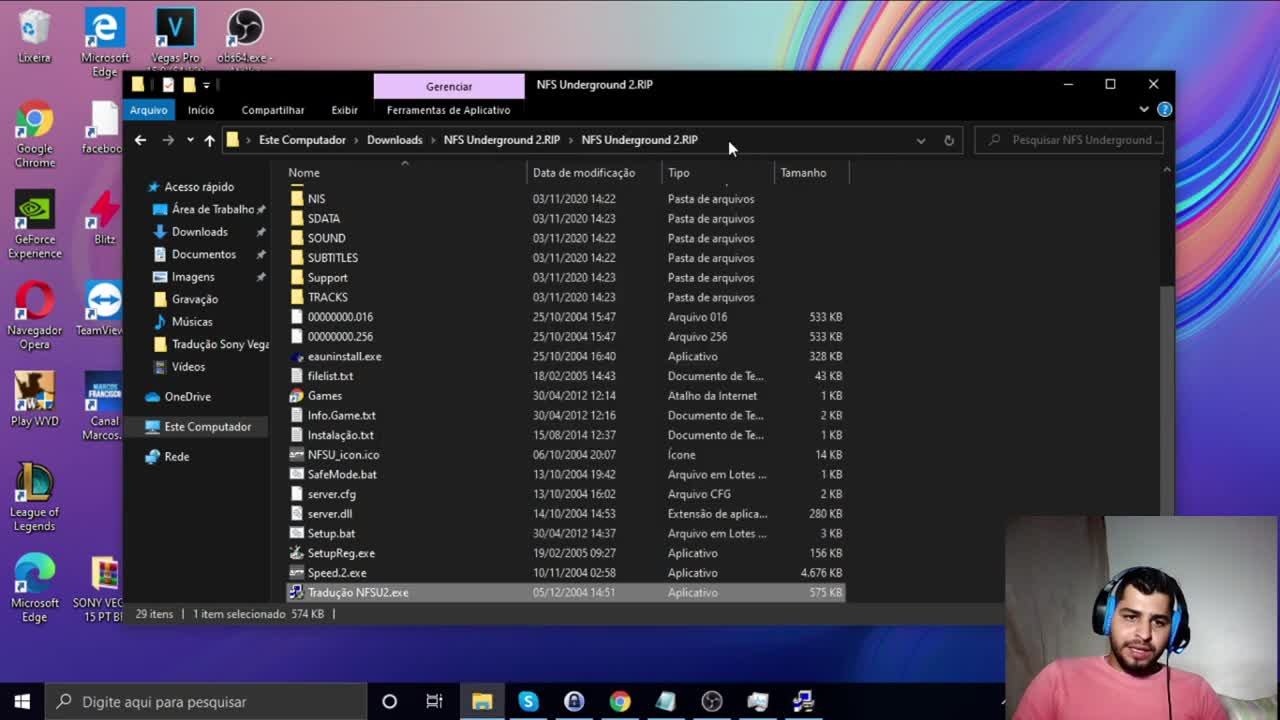1280x720 pixels.
Task: Select the filelist.txt document
Action: 330,376
